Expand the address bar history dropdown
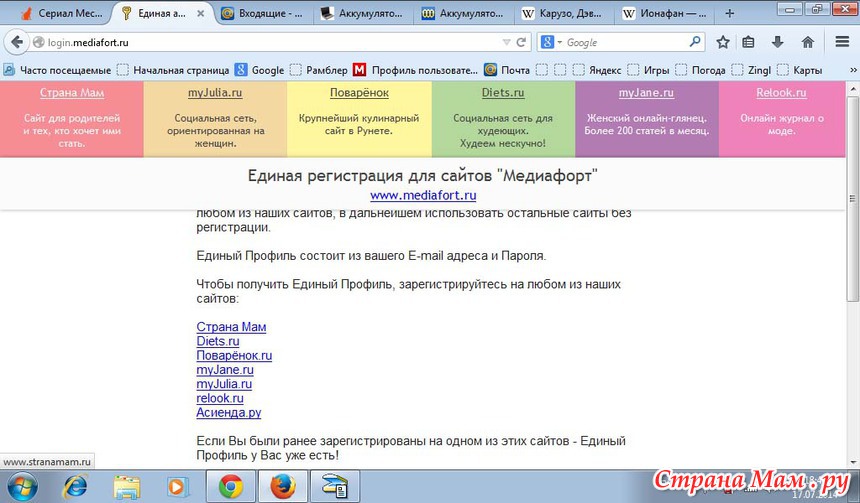 click(506, 42)
